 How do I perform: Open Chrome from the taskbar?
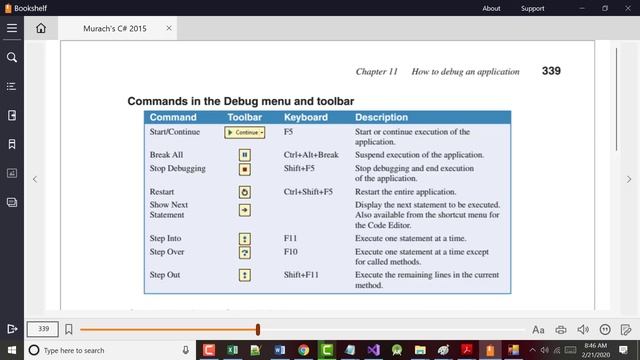303,350
